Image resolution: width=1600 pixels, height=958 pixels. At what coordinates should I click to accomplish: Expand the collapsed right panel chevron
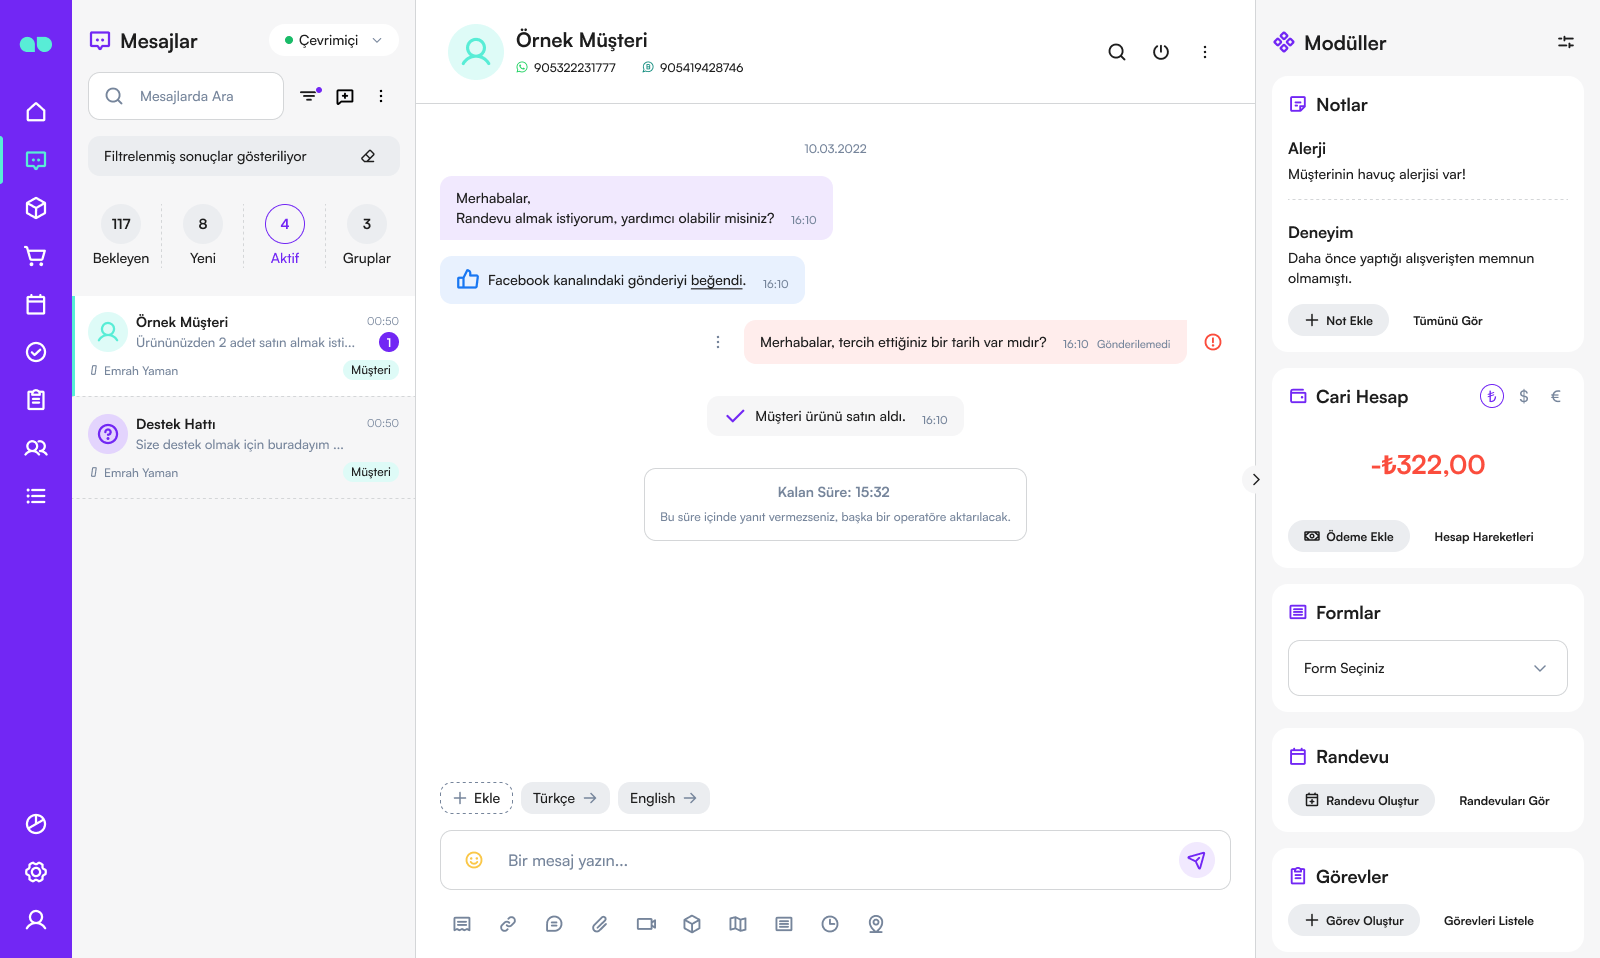tap(1255, 480)
